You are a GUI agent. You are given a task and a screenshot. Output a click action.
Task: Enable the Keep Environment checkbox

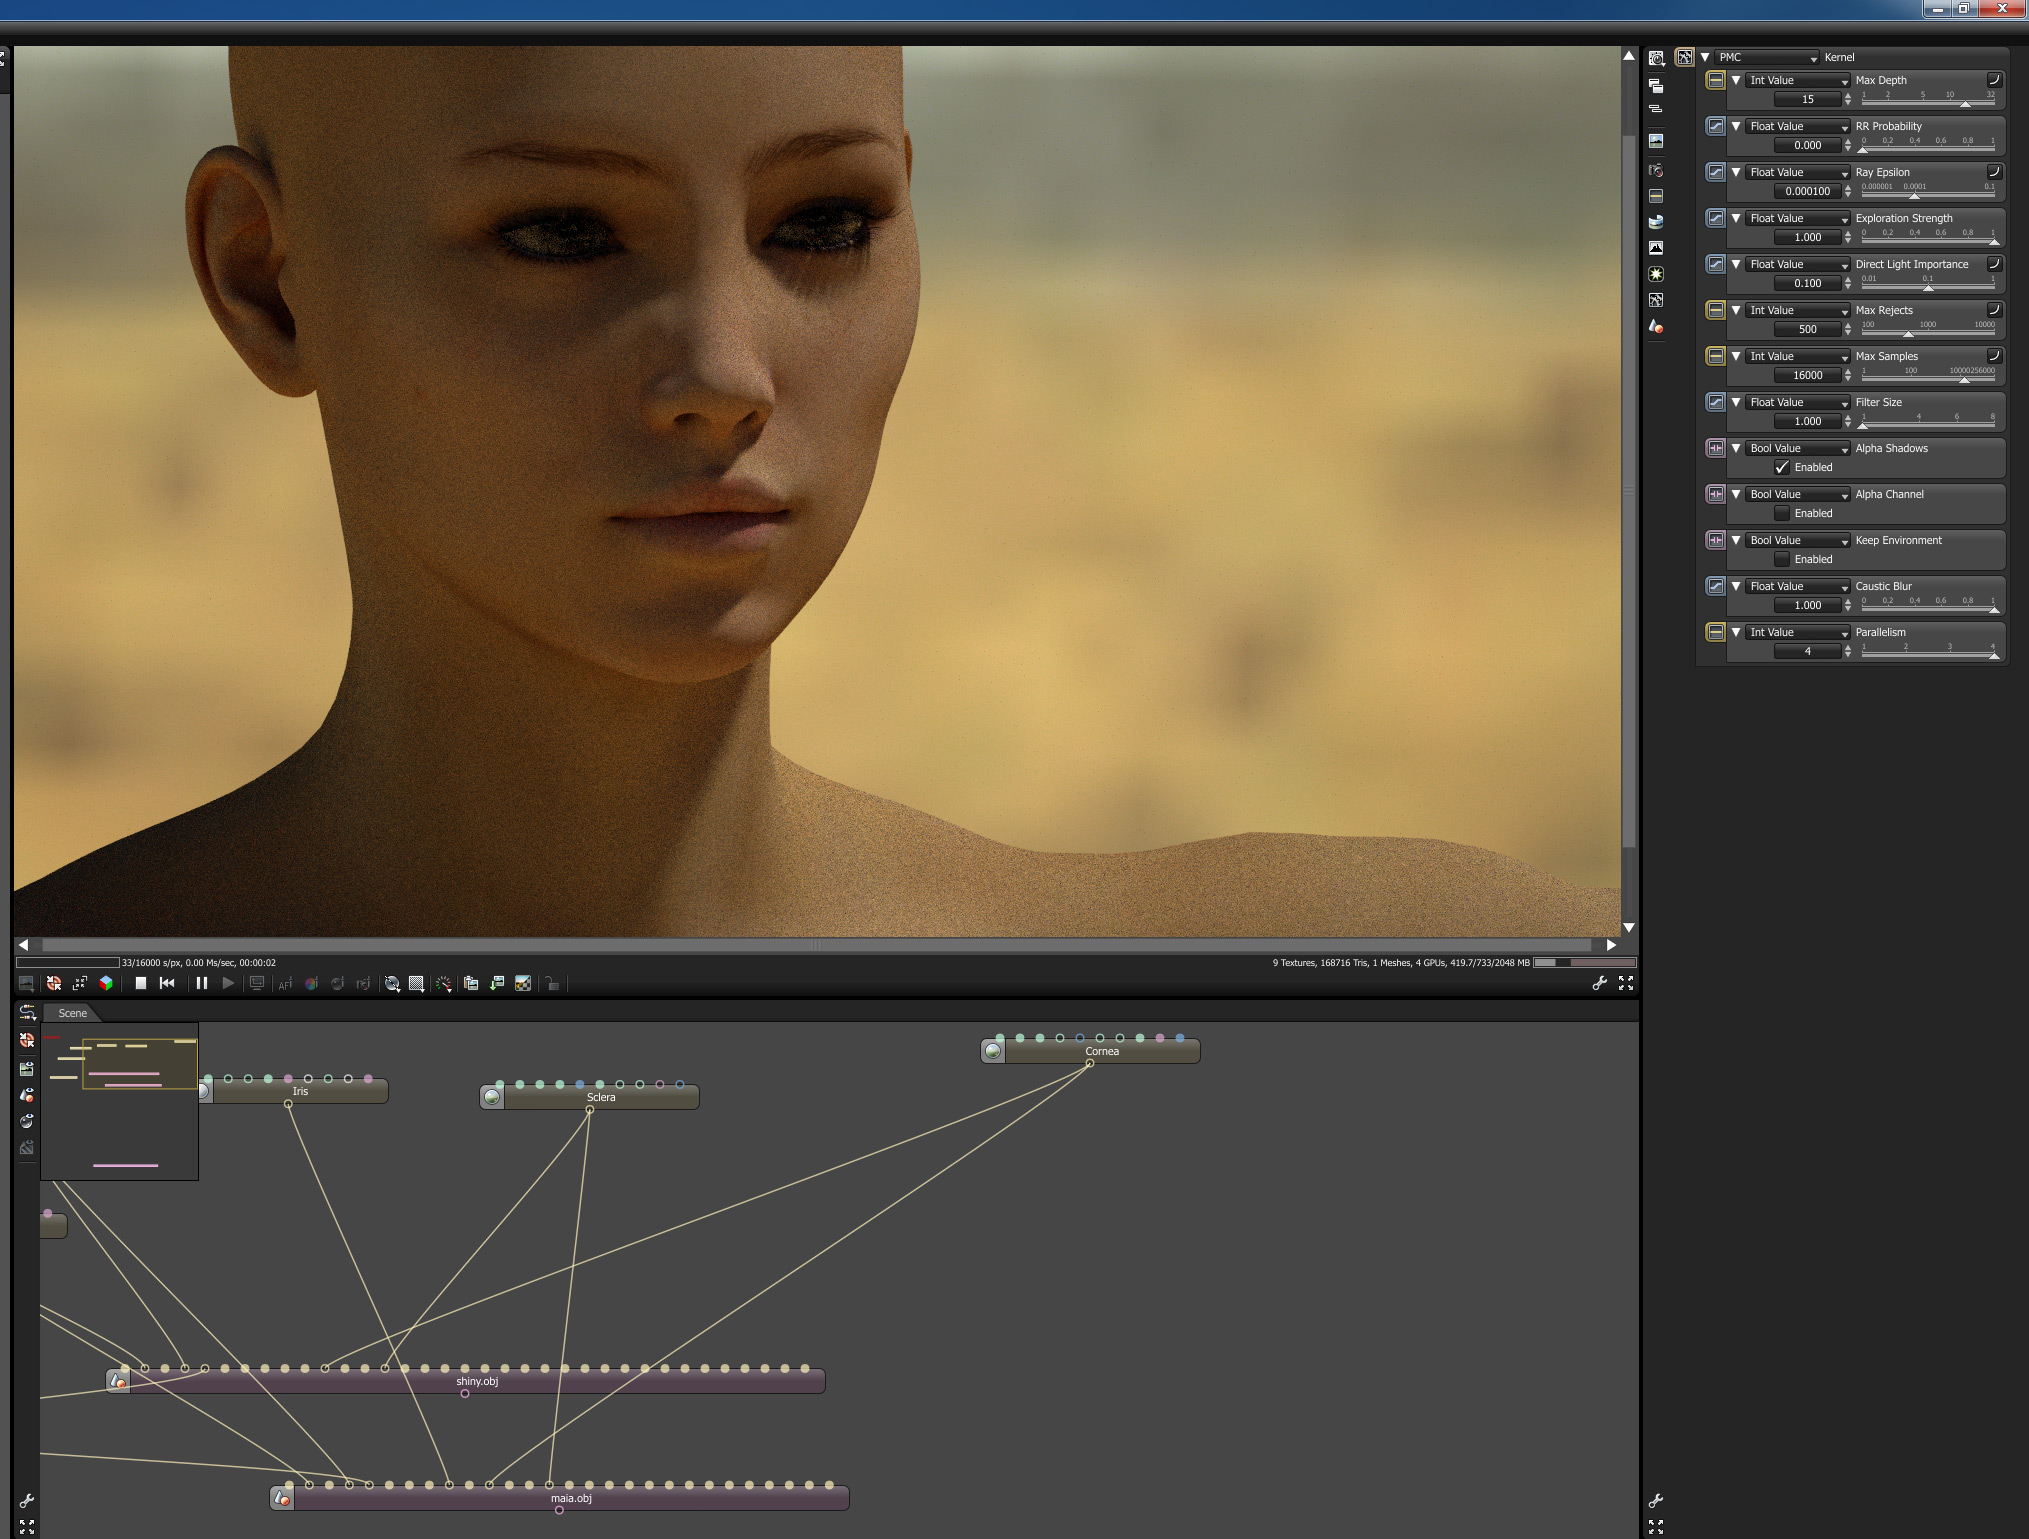pyautogui.click(x=1782, y=559)
